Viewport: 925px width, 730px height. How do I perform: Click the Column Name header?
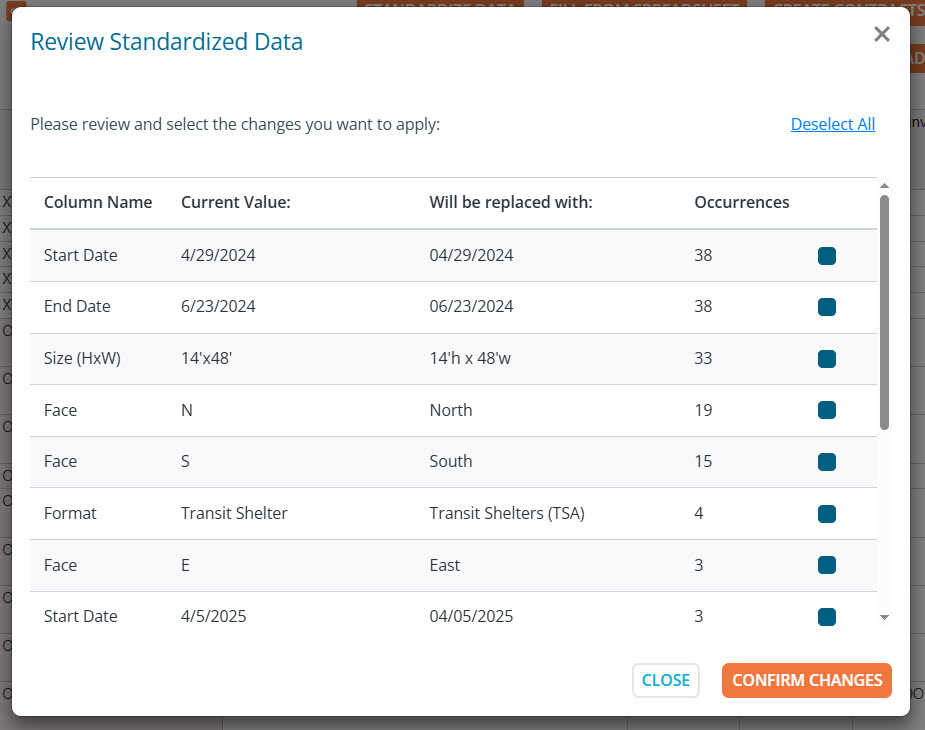98,202
